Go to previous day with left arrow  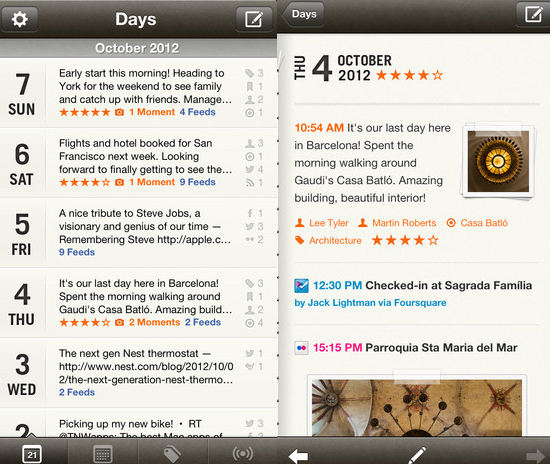(x=298, y=456)
